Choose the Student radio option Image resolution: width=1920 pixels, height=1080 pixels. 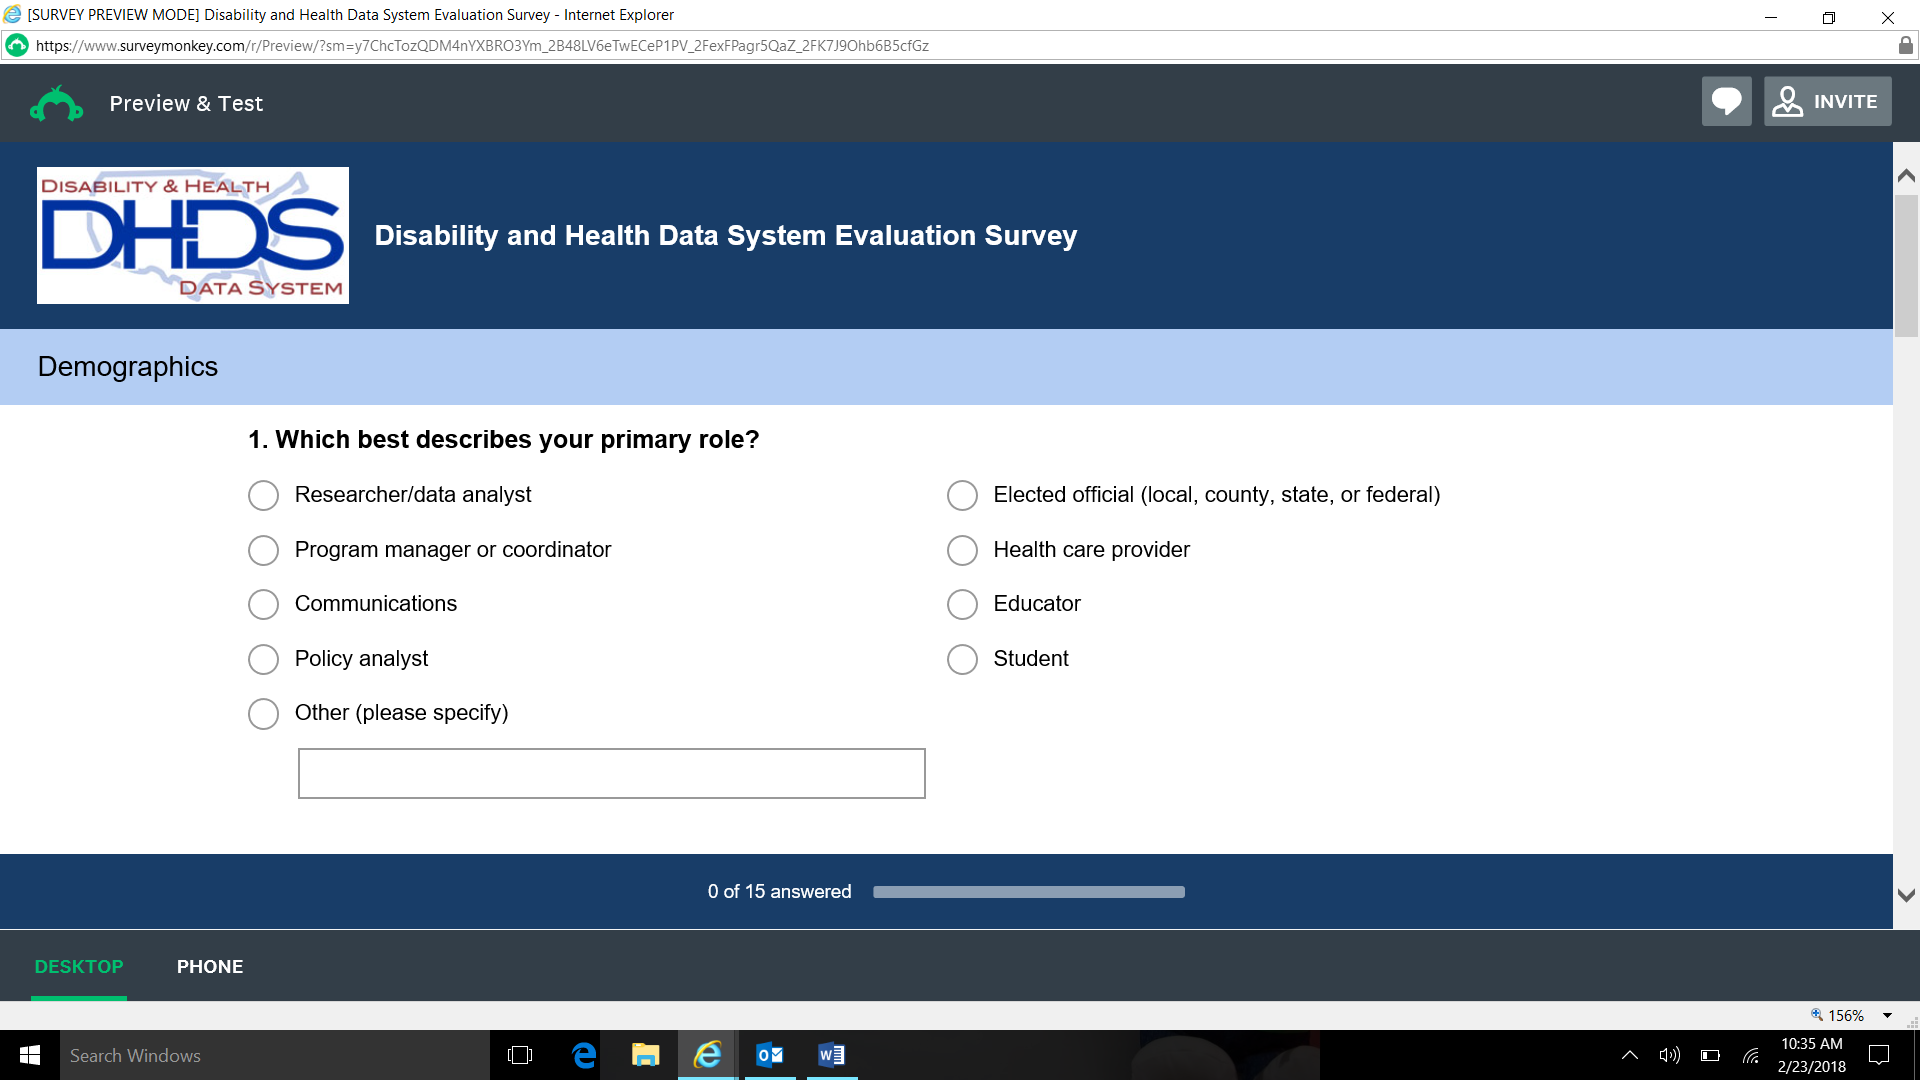pos(962,659)
